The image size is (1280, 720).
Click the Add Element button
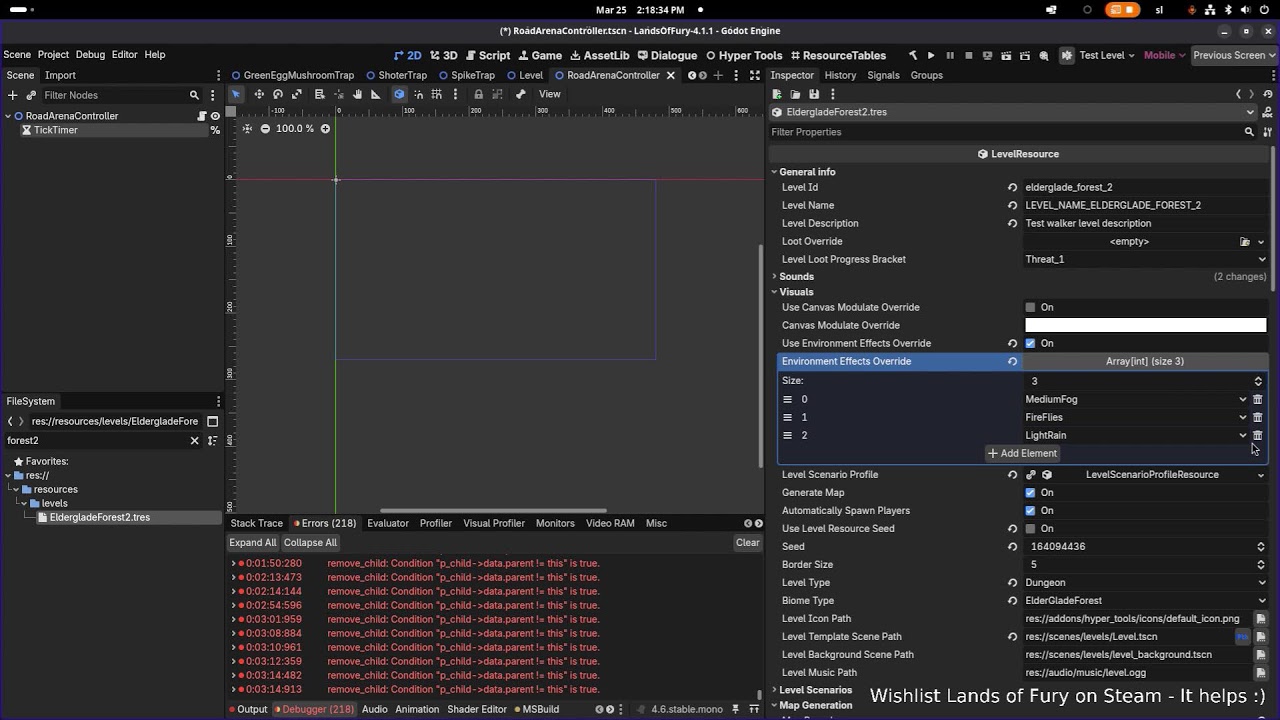coord(1022,453)
